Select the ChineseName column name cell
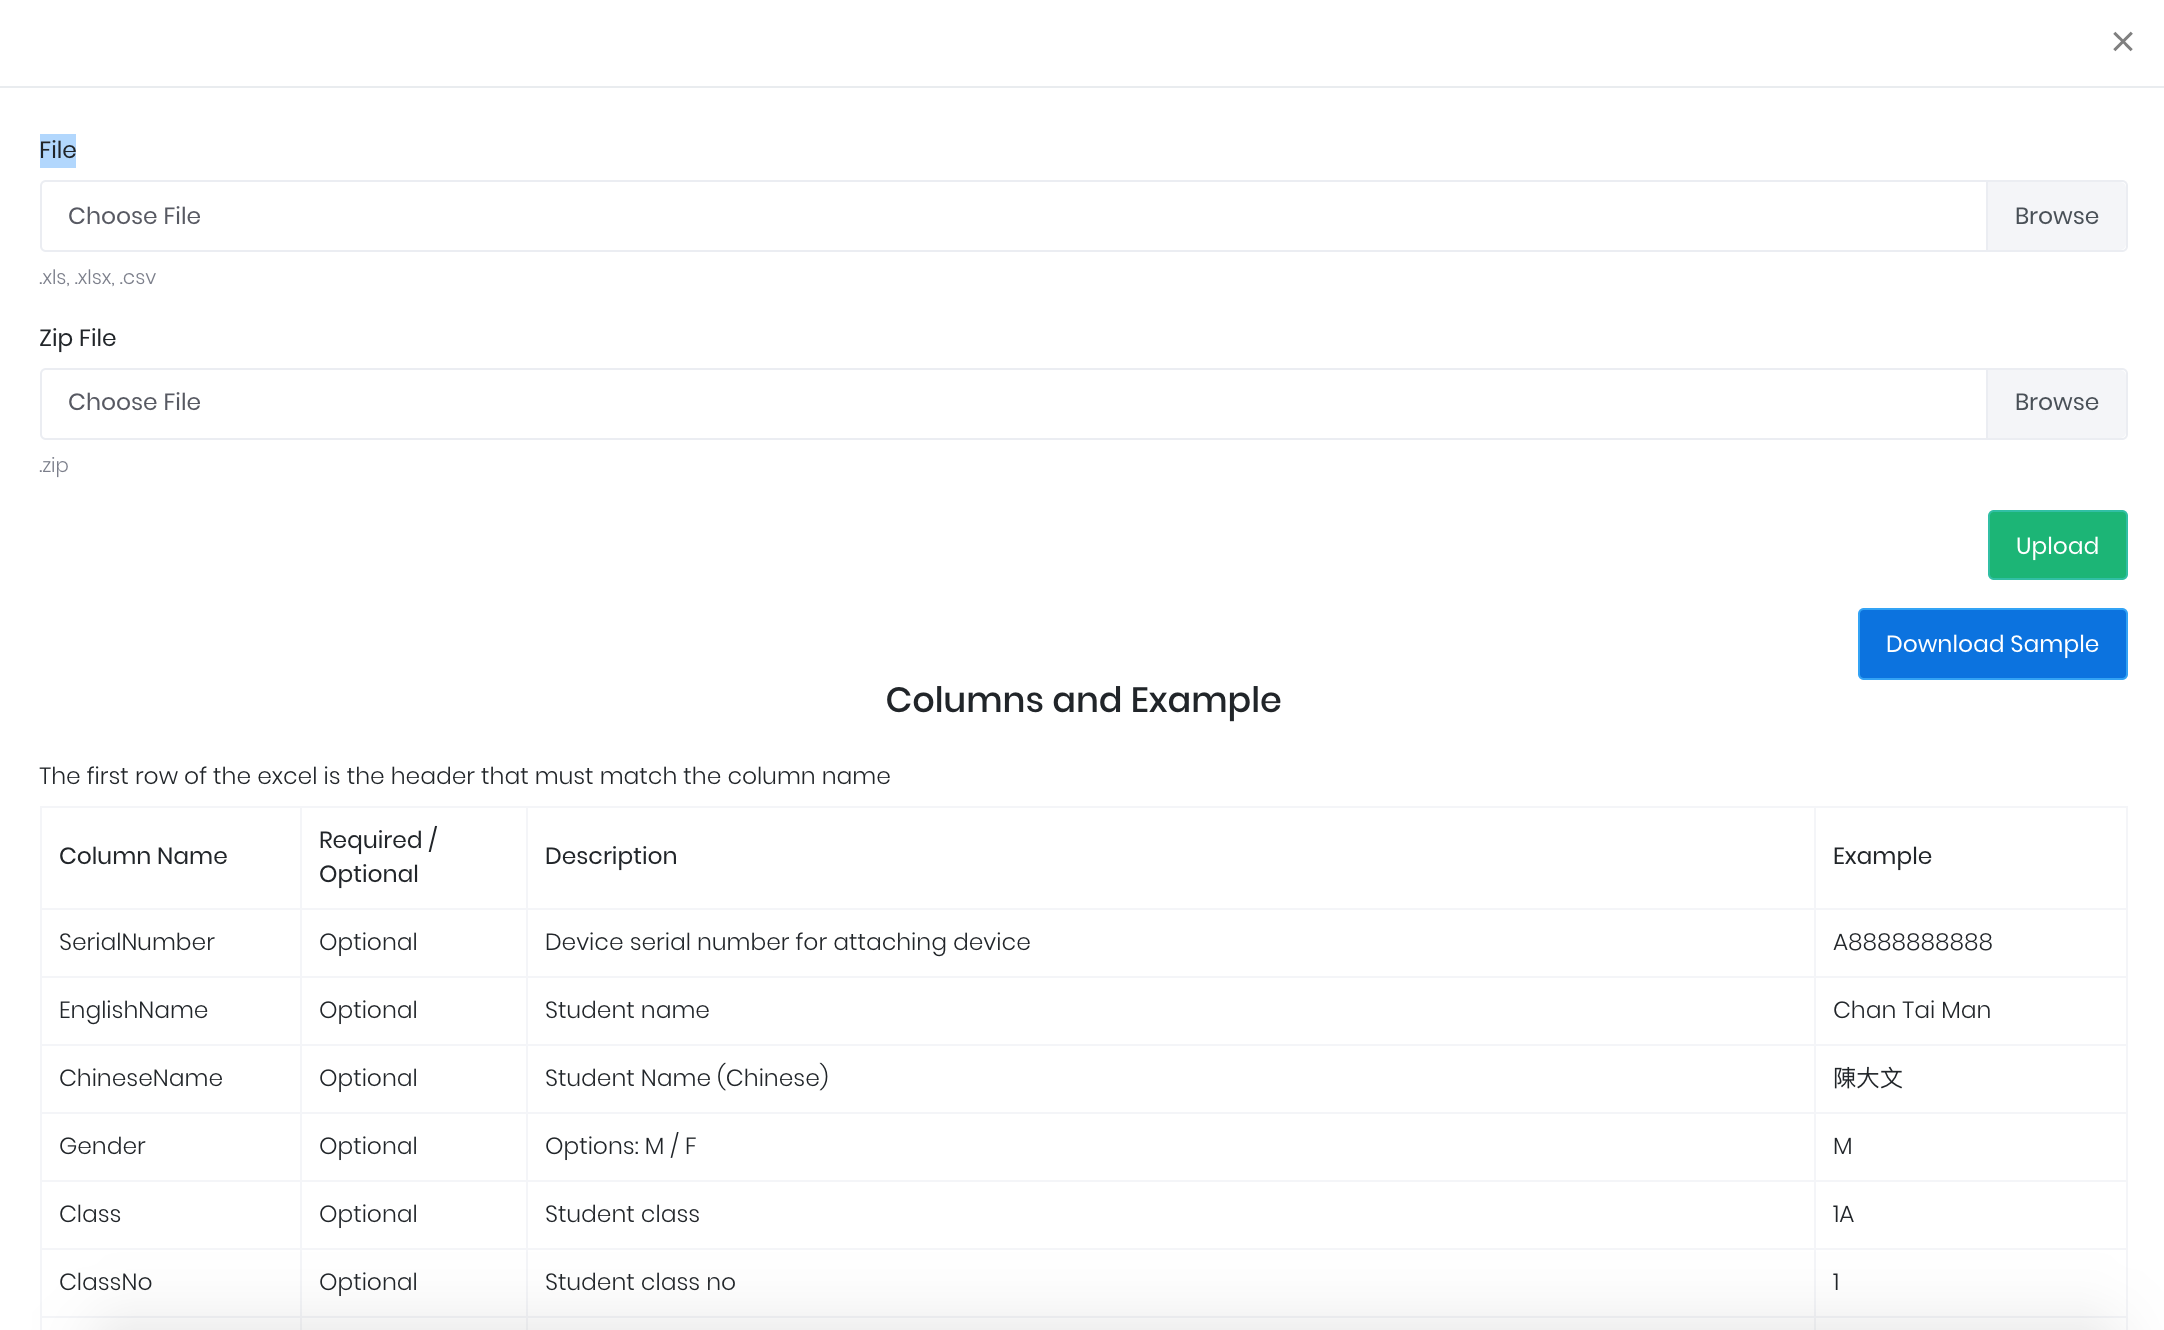Image resolution: width=2164 pixels, height=1330 pixels. click(x=141, y=1078)
